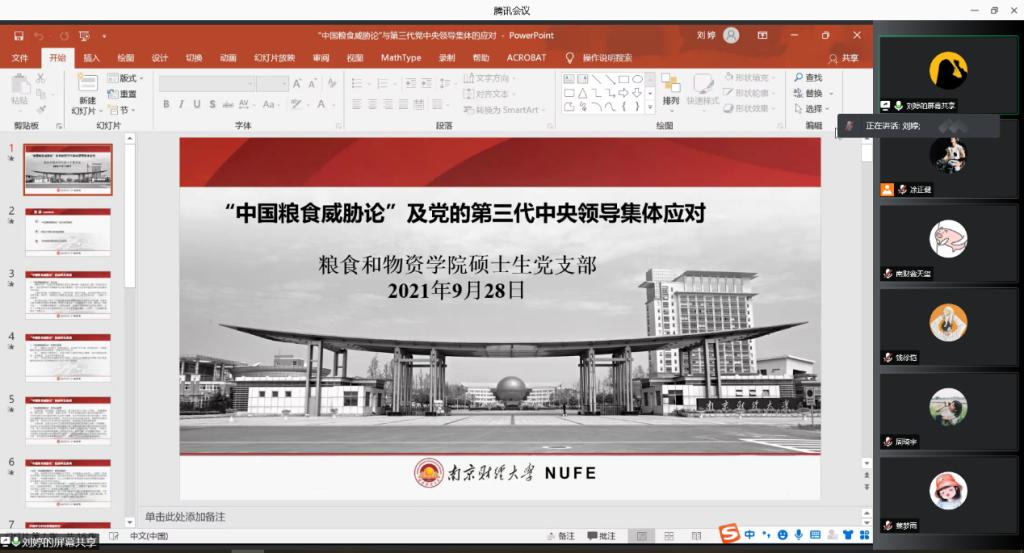The height and width of the screenshot is (553, 1024).
Task: Click Start From Beginning icon in title bar
Action: click(x=84, y=36)
